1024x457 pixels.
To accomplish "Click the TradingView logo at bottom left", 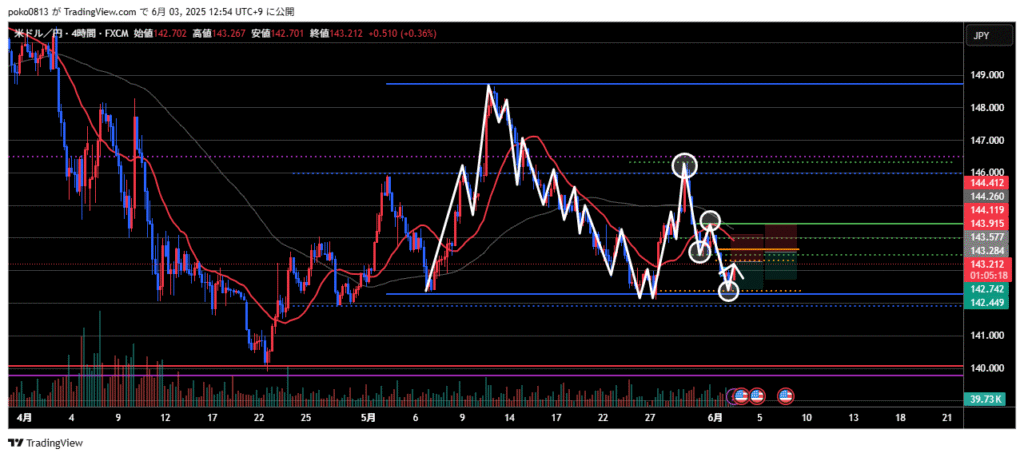I will tap(47, 443).
